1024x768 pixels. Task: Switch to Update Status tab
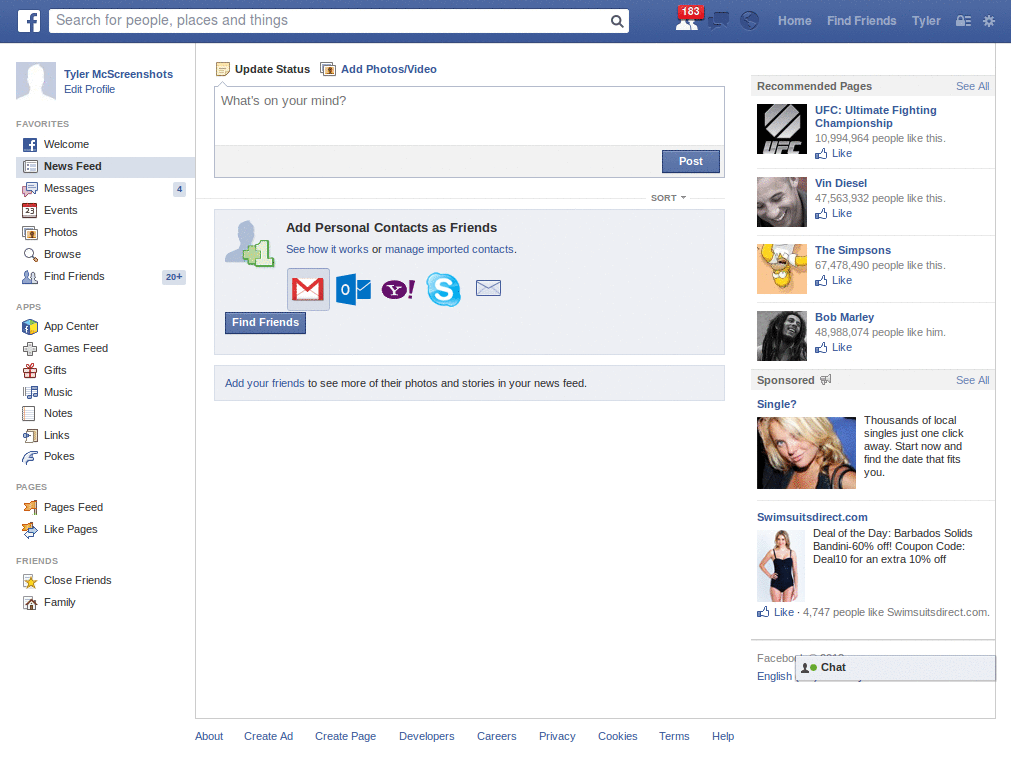(x=272, y=69)
